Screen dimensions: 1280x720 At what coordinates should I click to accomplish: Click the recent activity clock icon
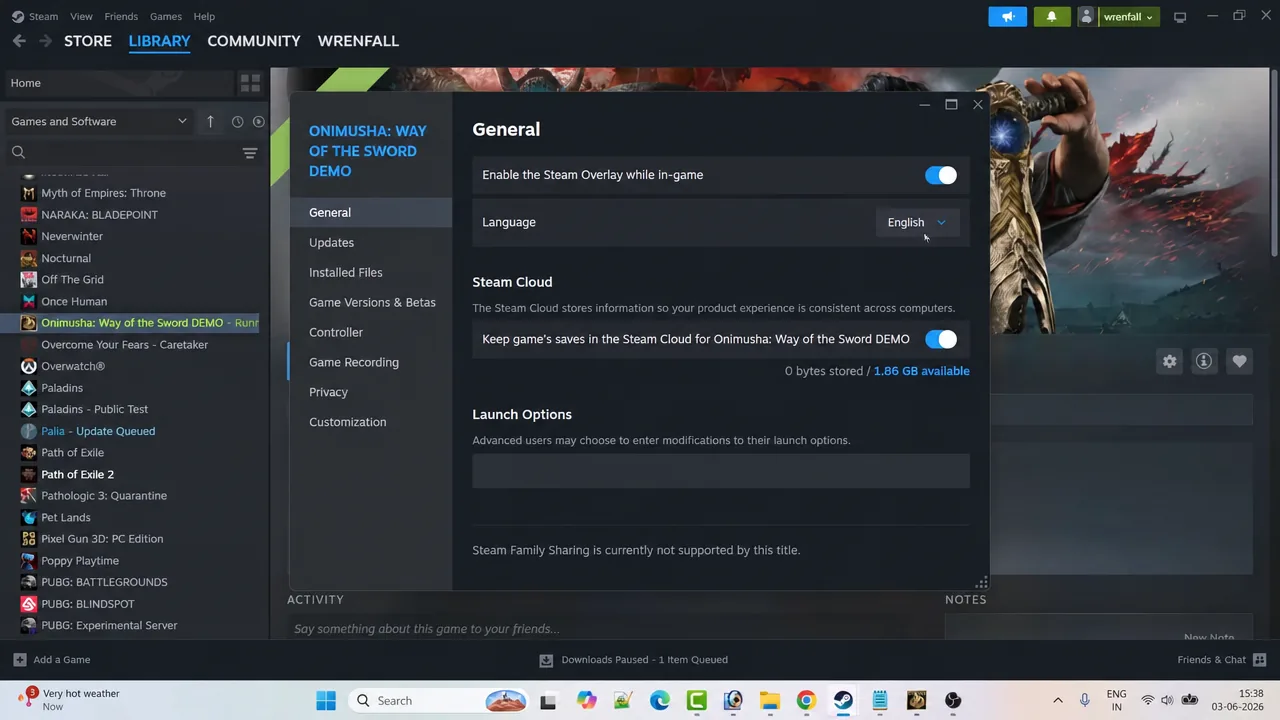click(237, 122)
